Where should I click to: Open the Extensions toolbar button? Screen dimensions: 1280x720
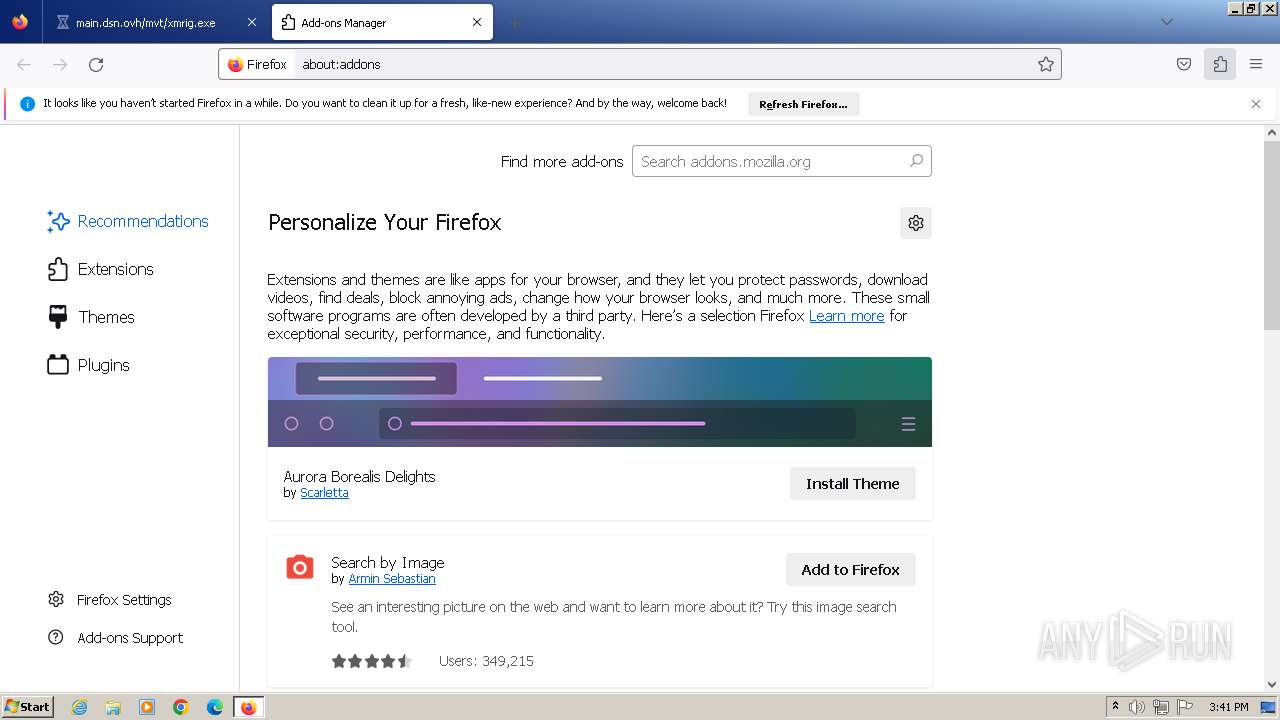pyautogui.click(x=1220, y=64)
